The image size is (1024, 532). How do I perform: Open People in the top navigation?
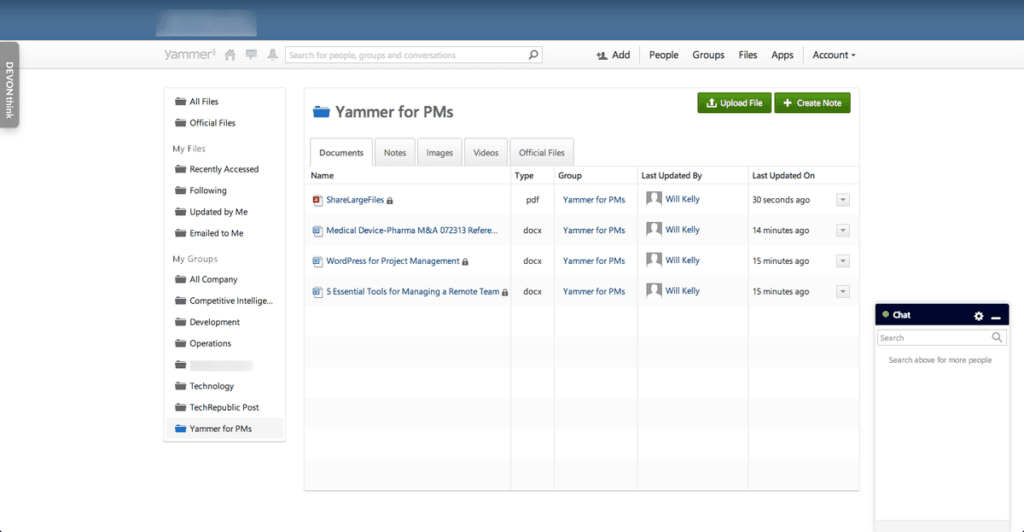pyautogui.click(x=664, y=55)
